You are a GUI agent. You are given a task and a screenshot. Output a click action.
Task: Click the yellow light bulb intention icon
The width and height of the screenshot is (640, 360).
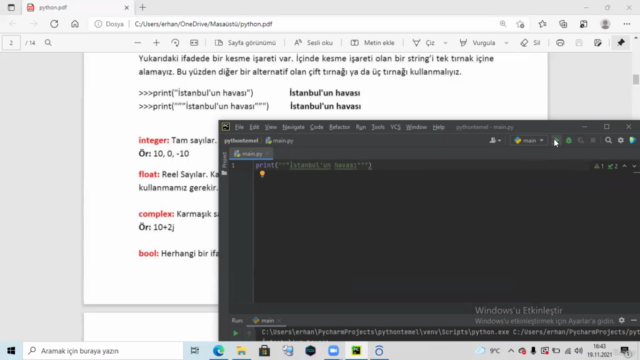point(262,174)
